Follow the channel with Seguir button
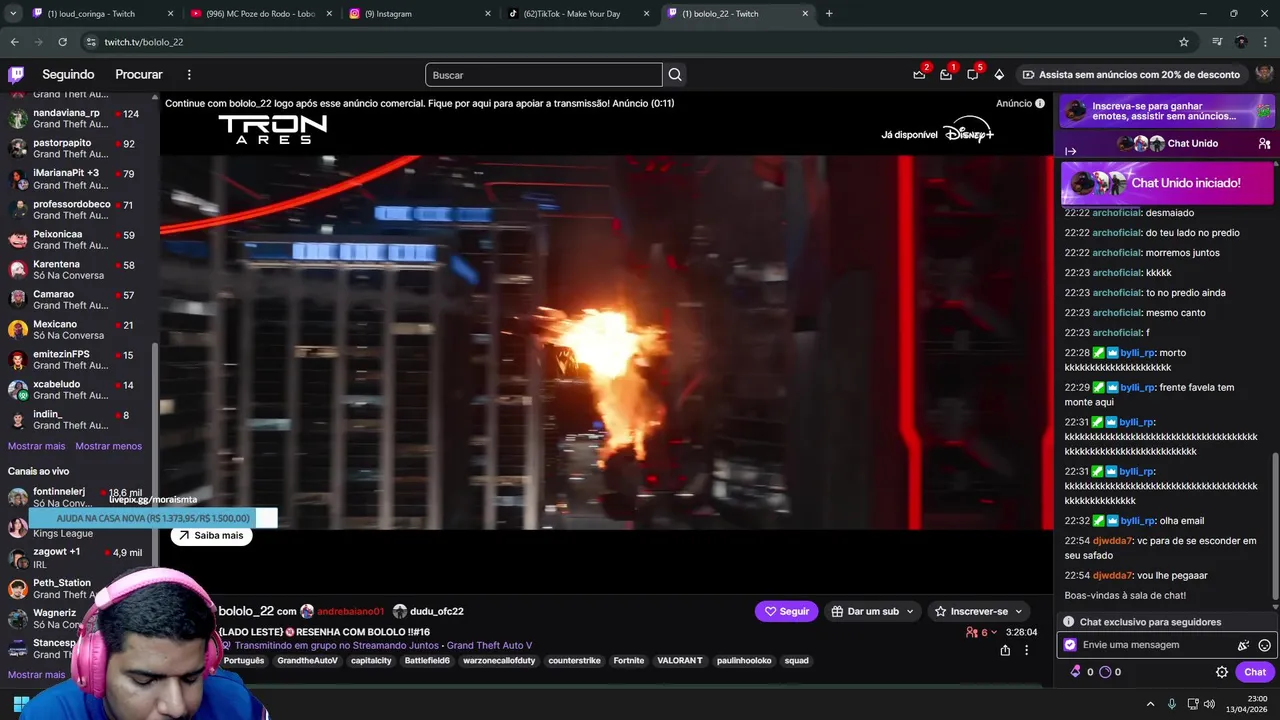This screenshot has height=720, width=1280. pyautogui.click(x=786, y=611)
